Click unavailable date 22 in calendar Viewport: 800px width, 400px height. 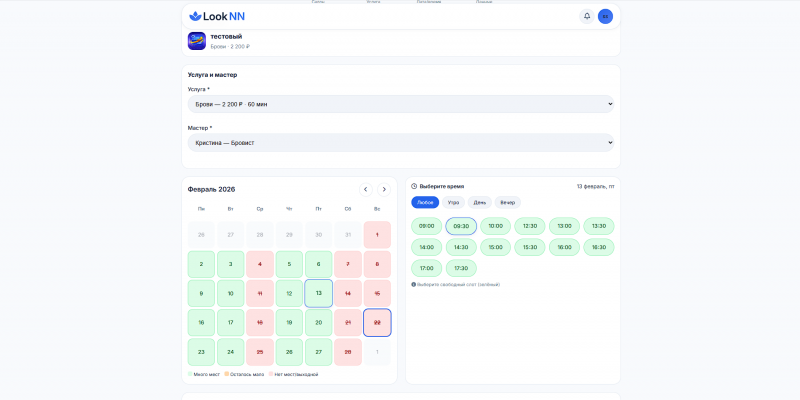click(378, 322)
